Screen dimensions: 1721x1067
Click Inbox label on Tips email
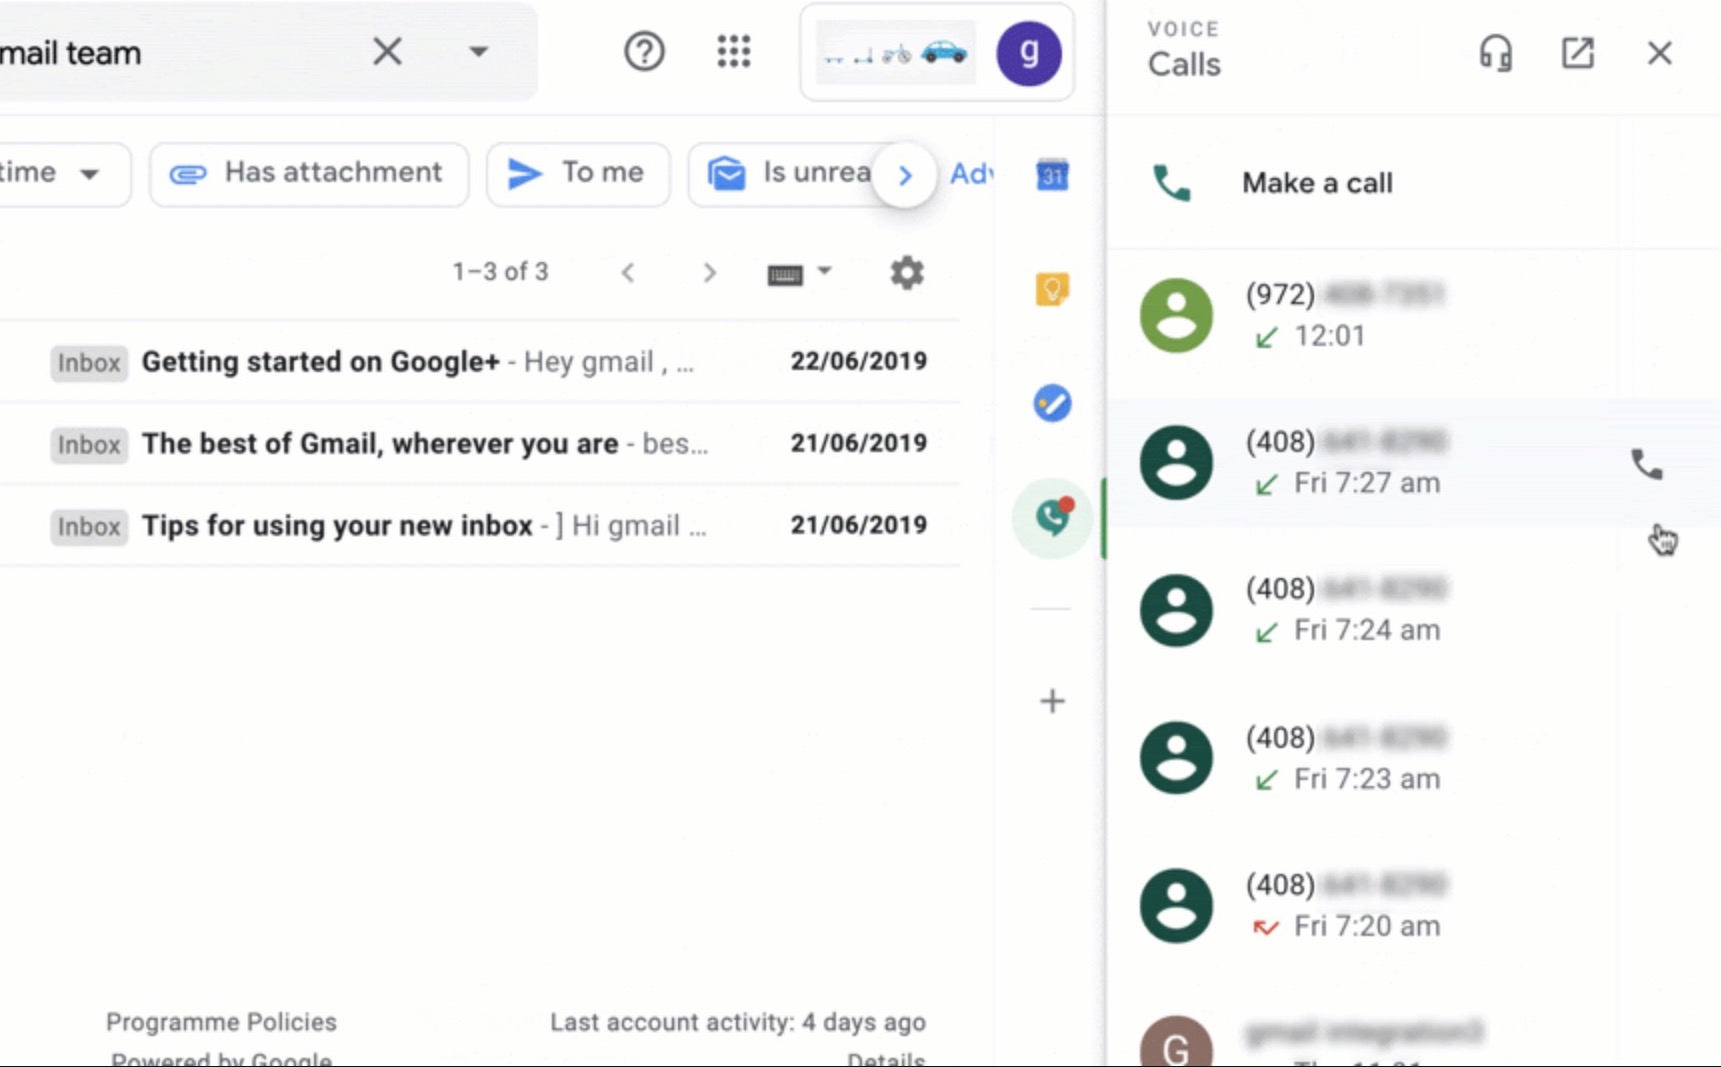(89, 527)
